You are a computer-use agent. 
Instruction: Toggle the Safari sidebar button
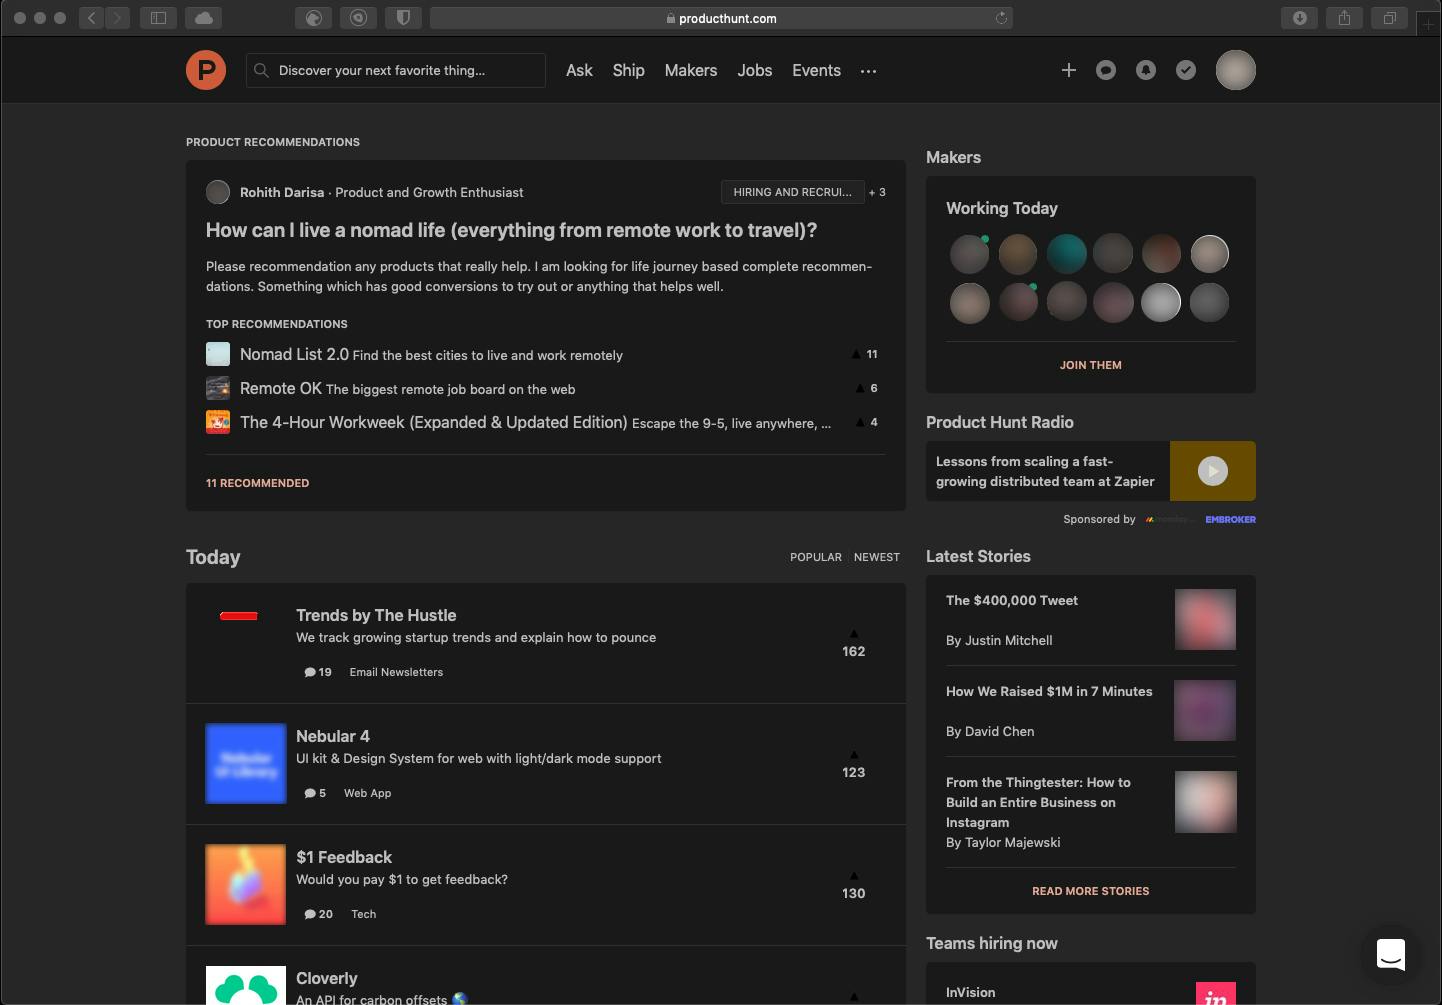tap(158, 18)
